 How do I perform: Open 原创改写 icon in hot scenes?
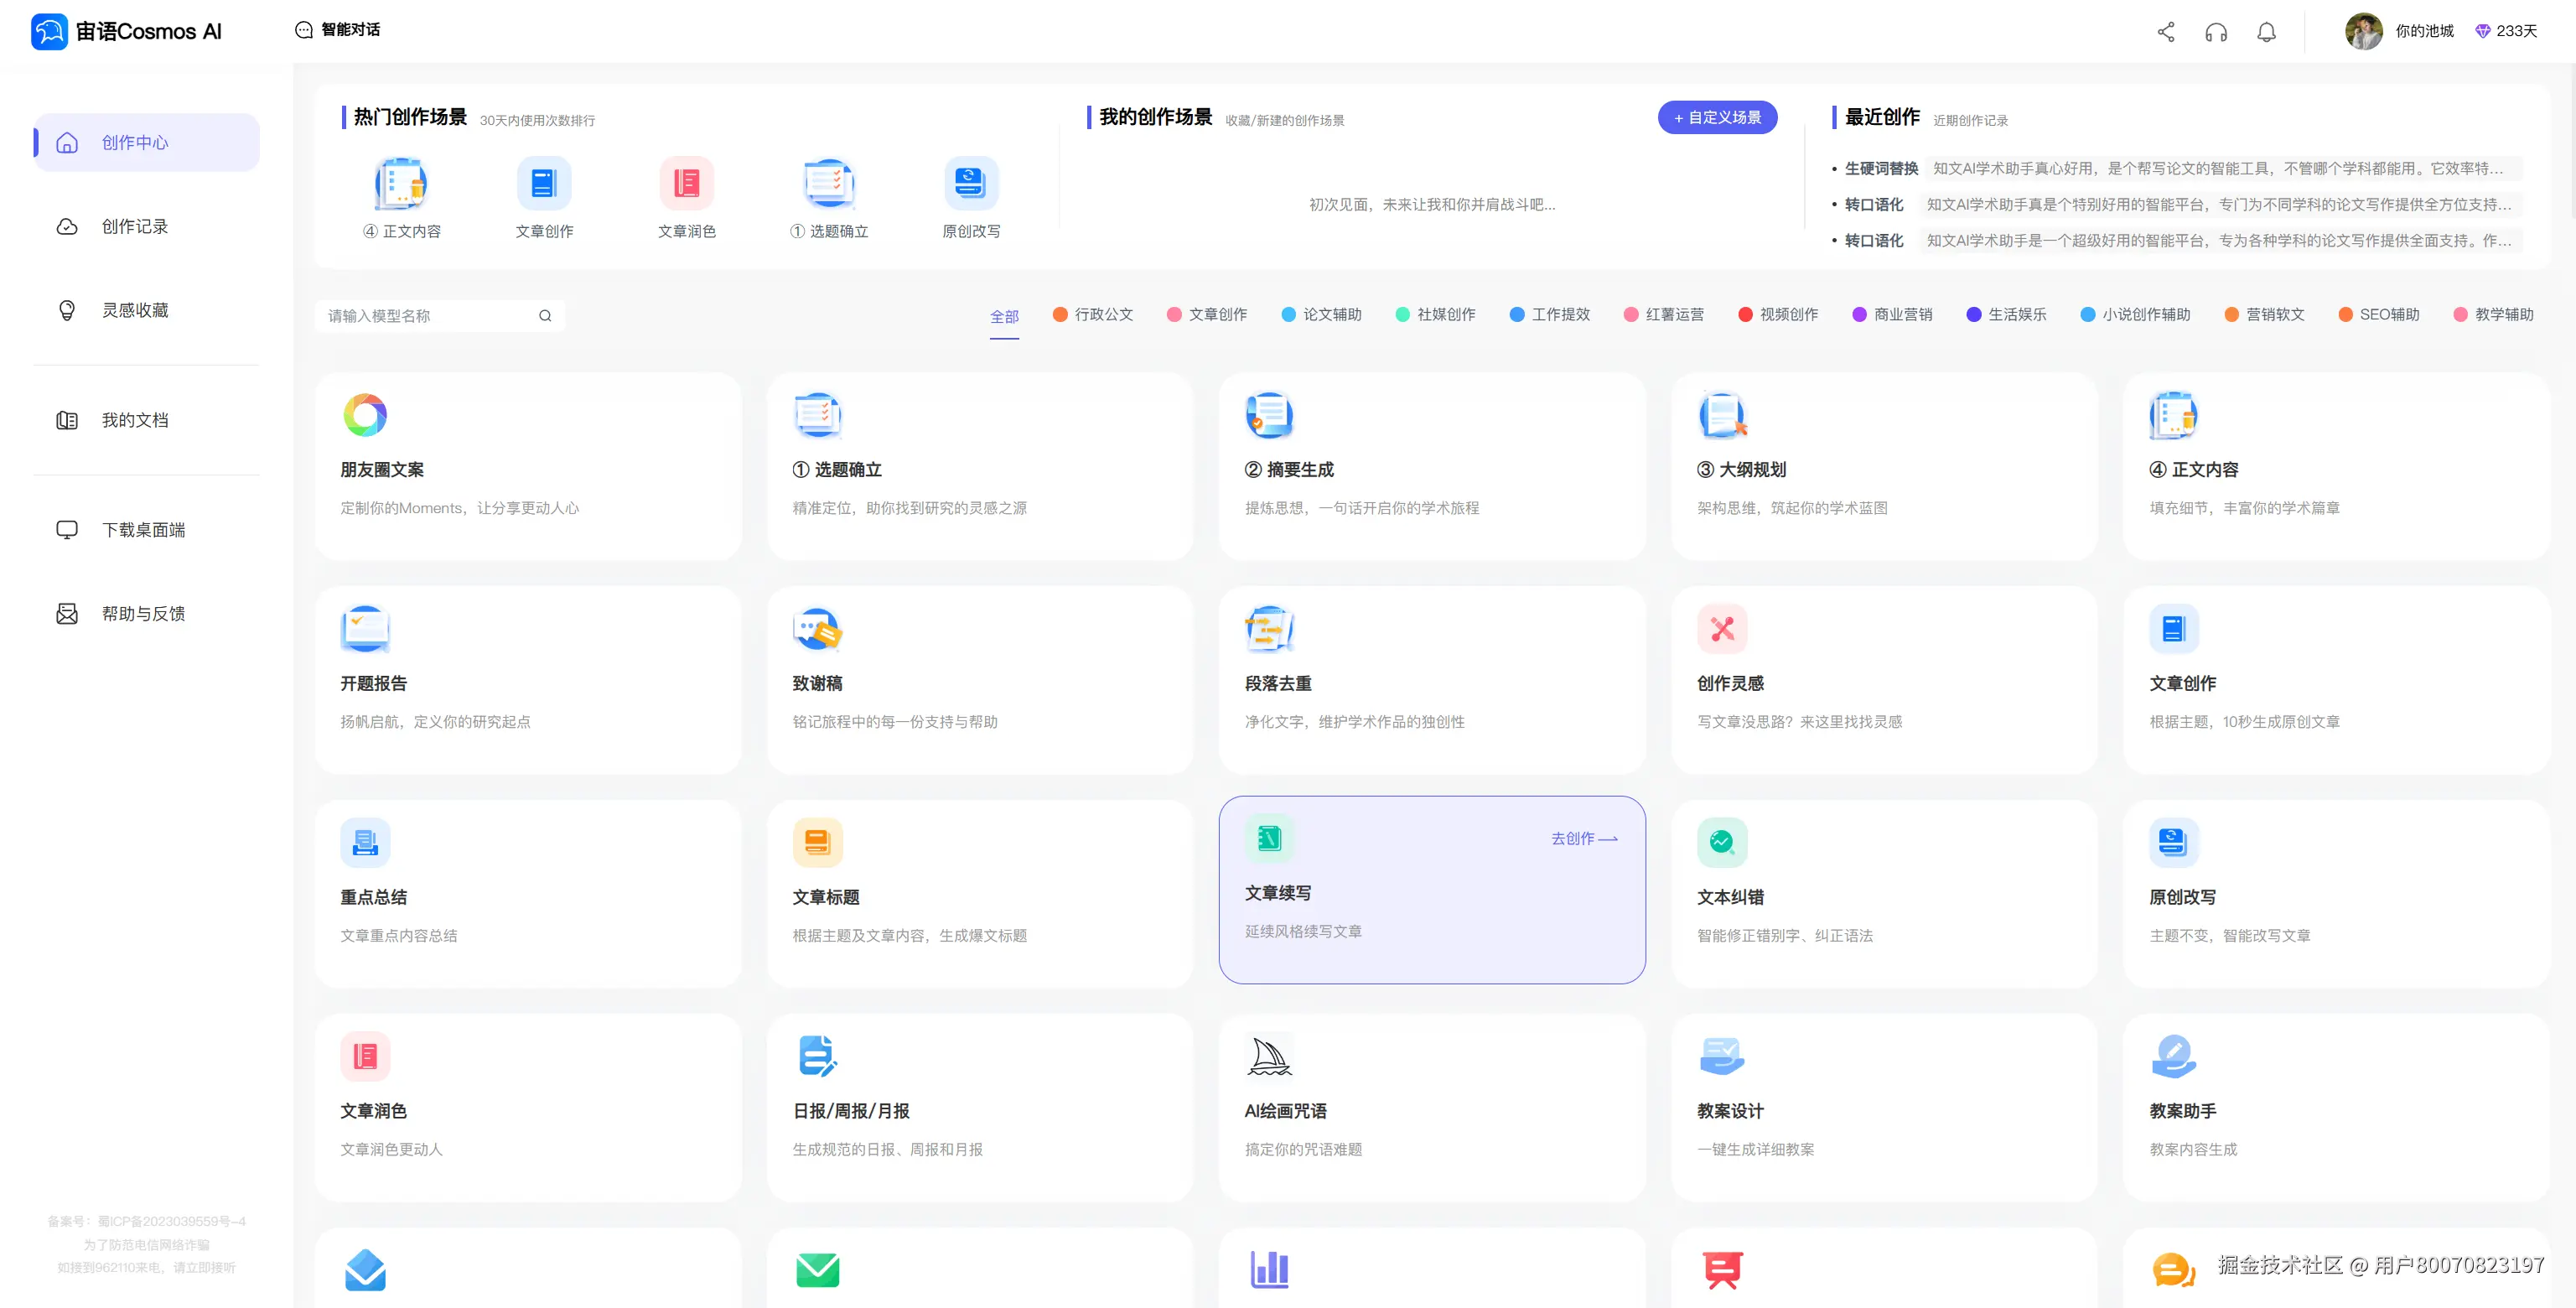click(x=970, y=183)
